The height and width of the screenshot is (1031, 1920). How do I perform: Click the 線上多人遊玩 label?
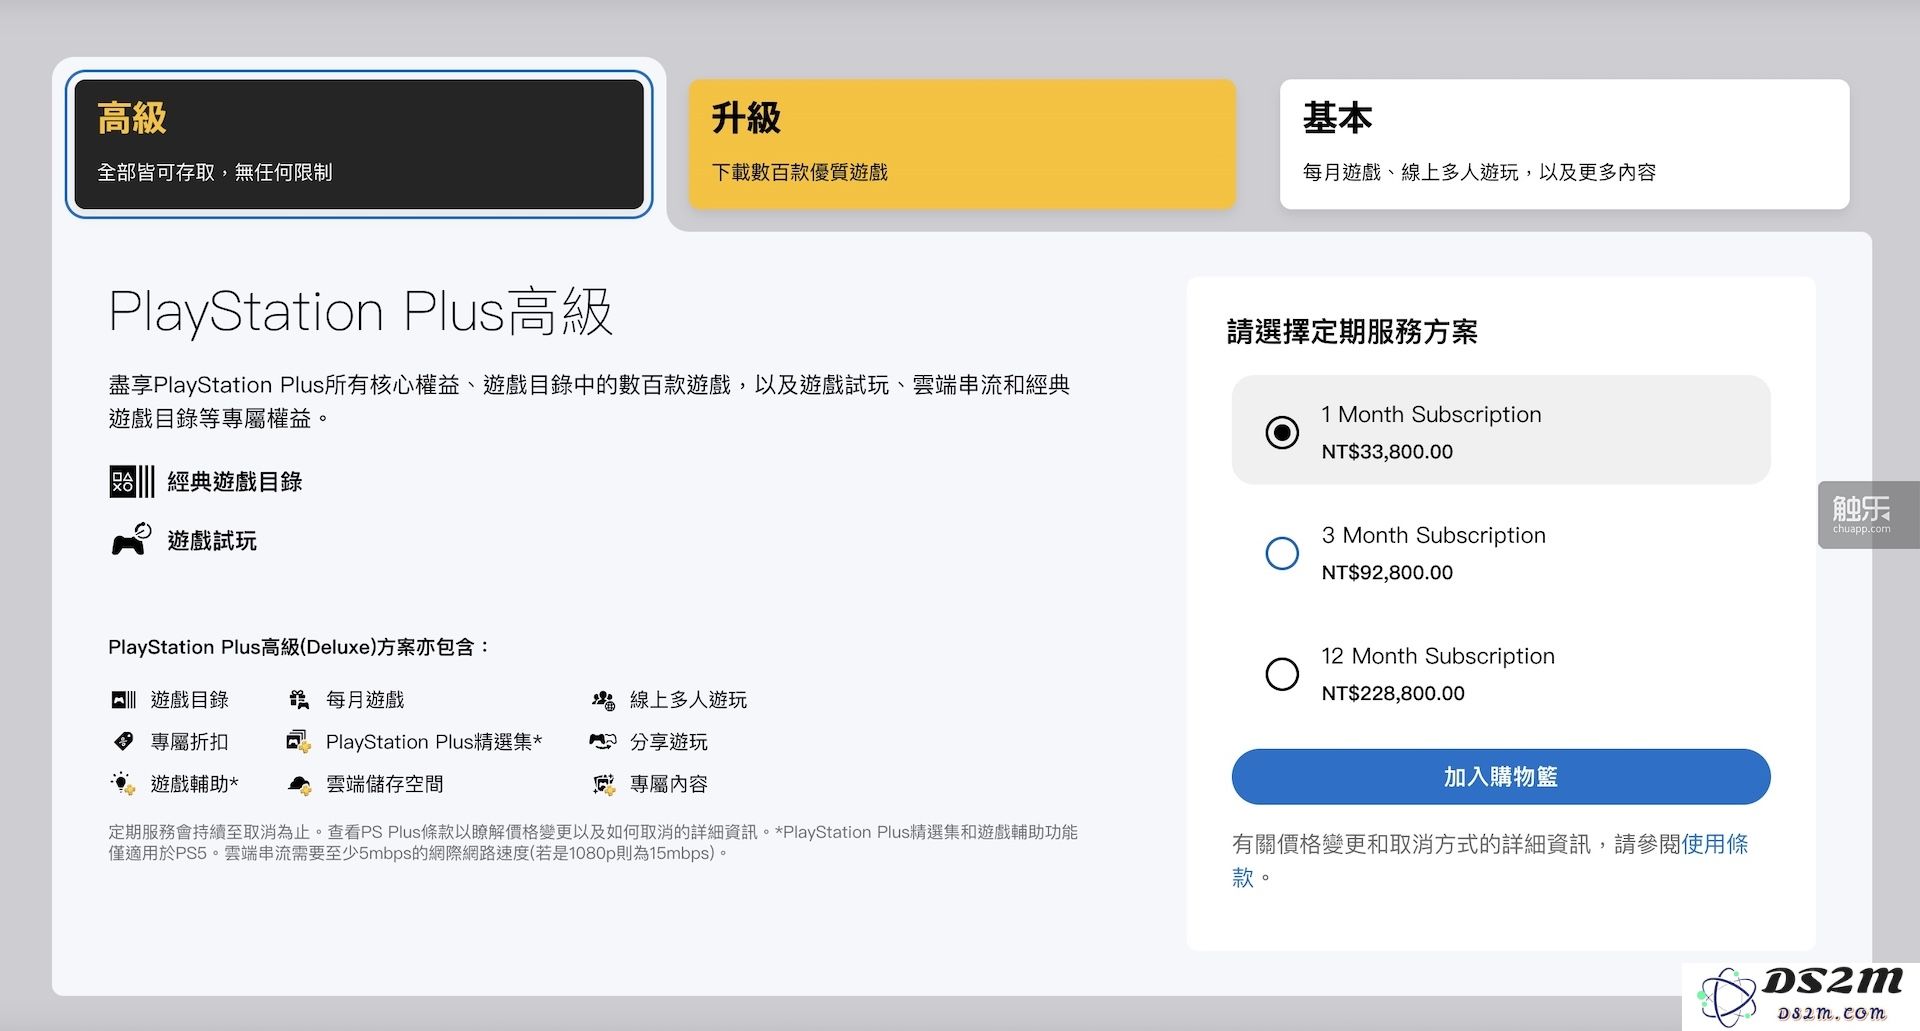(x=688, y=700)
